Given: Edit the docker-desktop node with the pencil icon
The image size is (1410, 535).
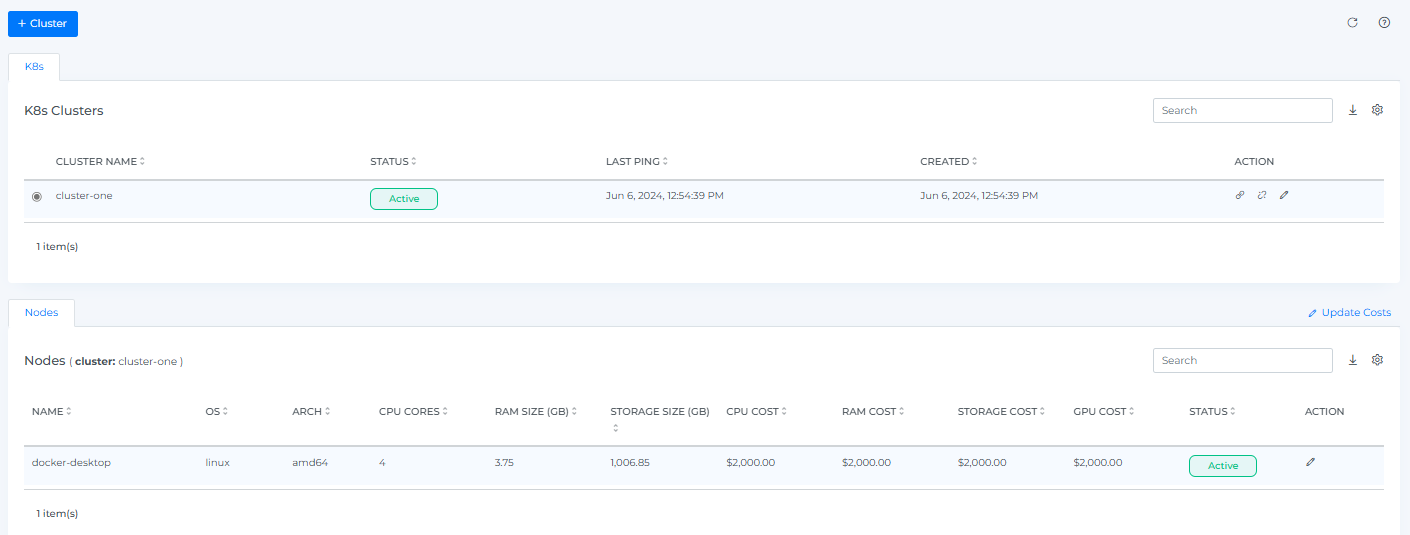Looking at the screenshot, I should click(x=1311, y=462).
